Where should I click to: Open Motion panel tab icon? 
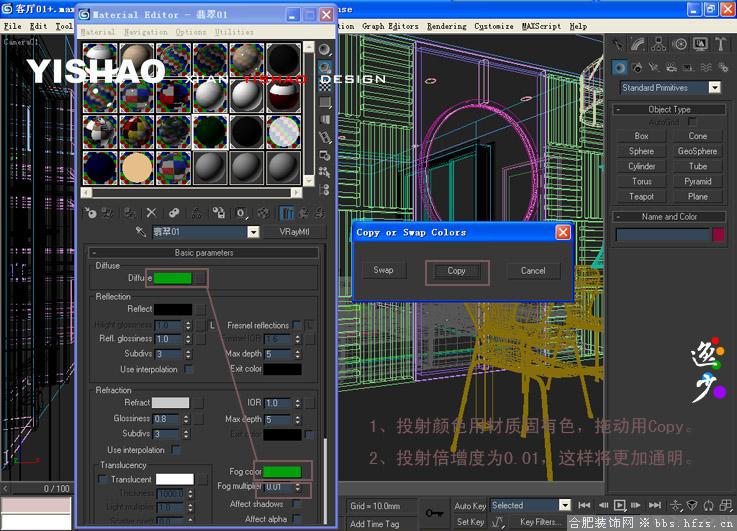pos(679,44)
